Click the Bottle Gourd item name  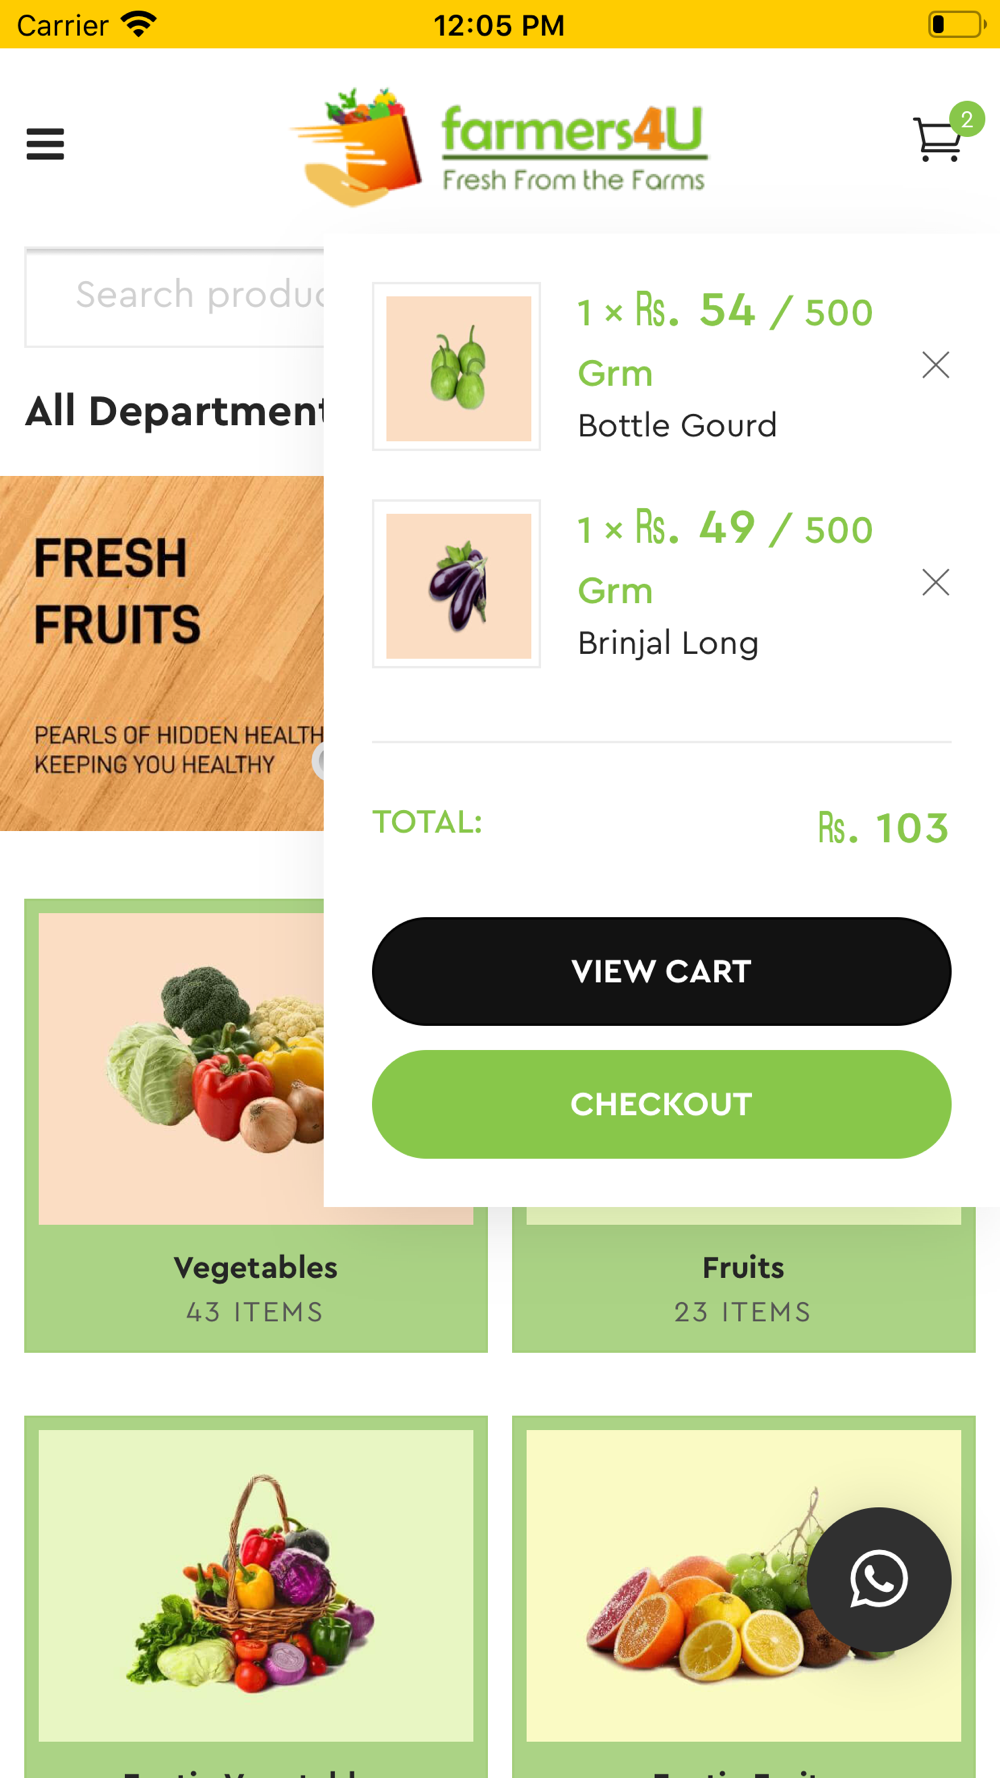(677, 426)
